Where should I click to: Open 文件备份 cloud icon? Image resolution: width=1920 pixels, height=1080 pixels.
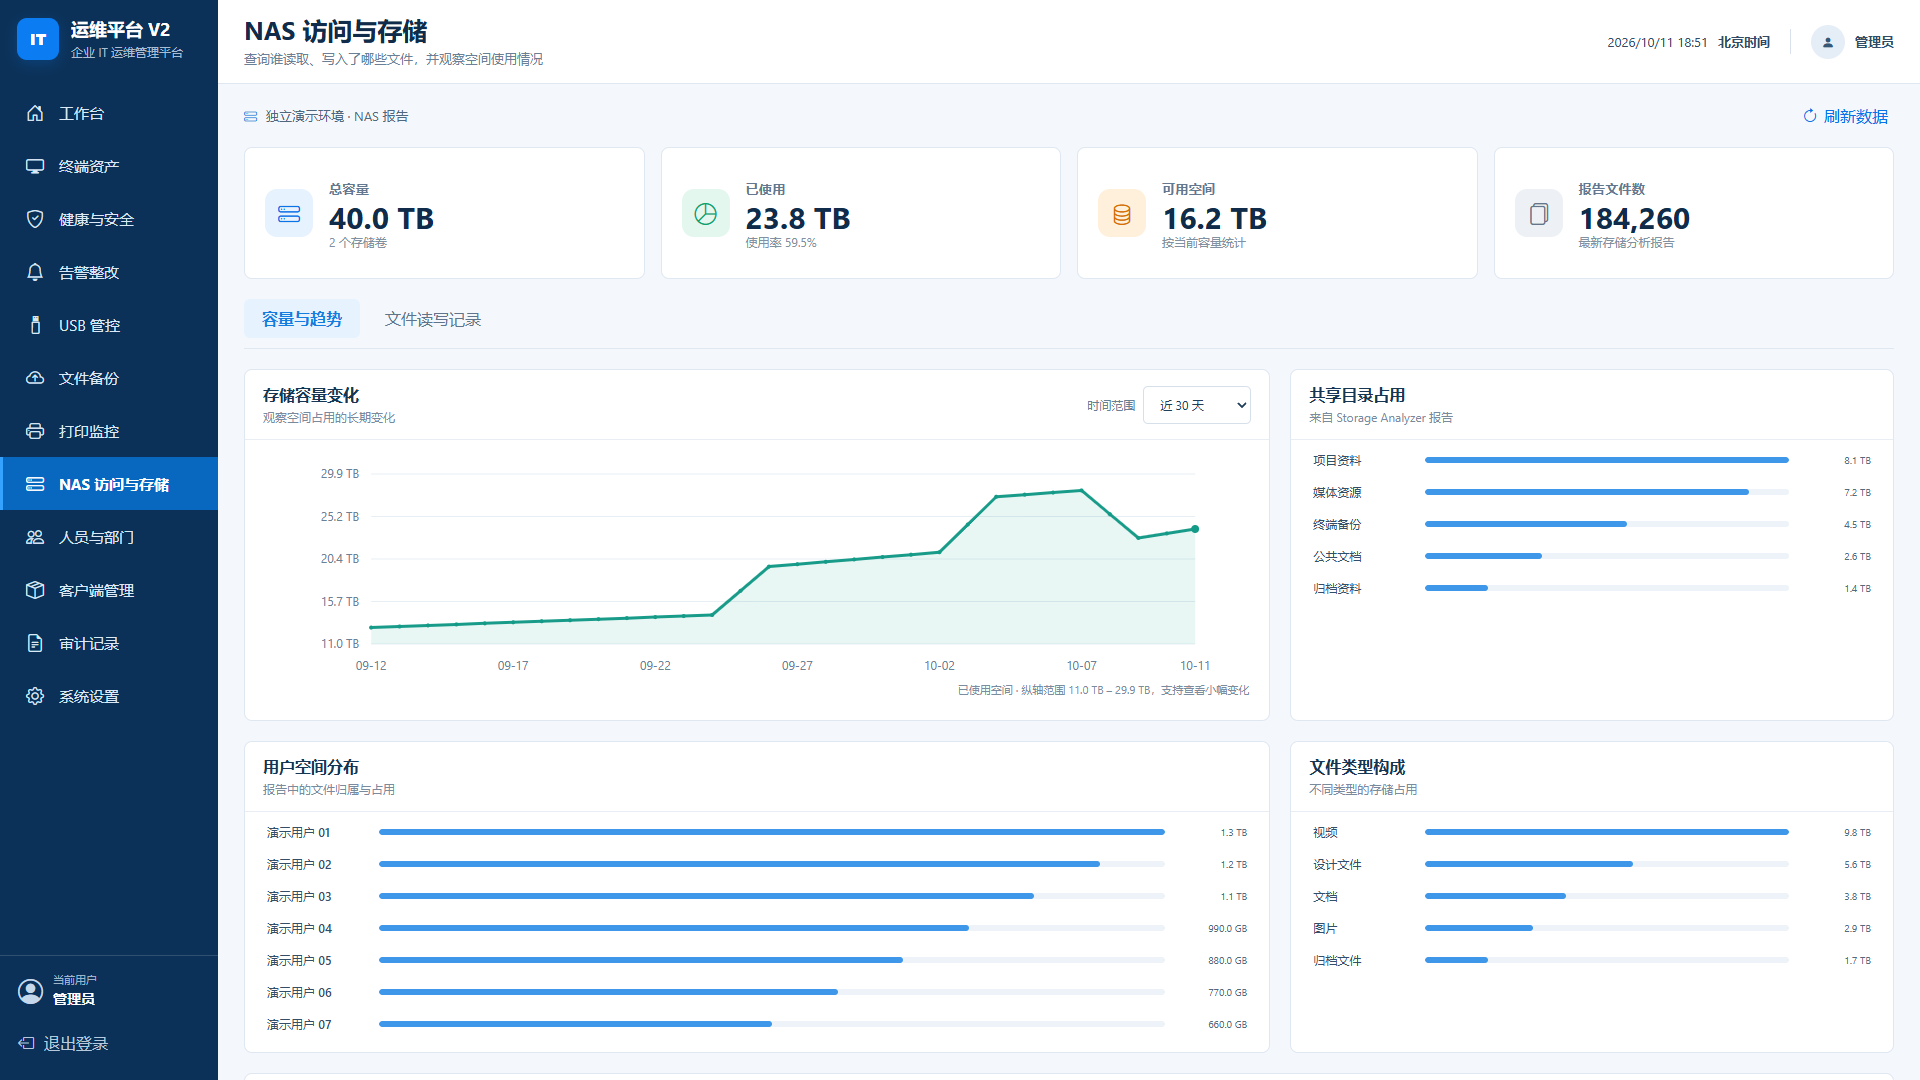[x=35, y=378]
